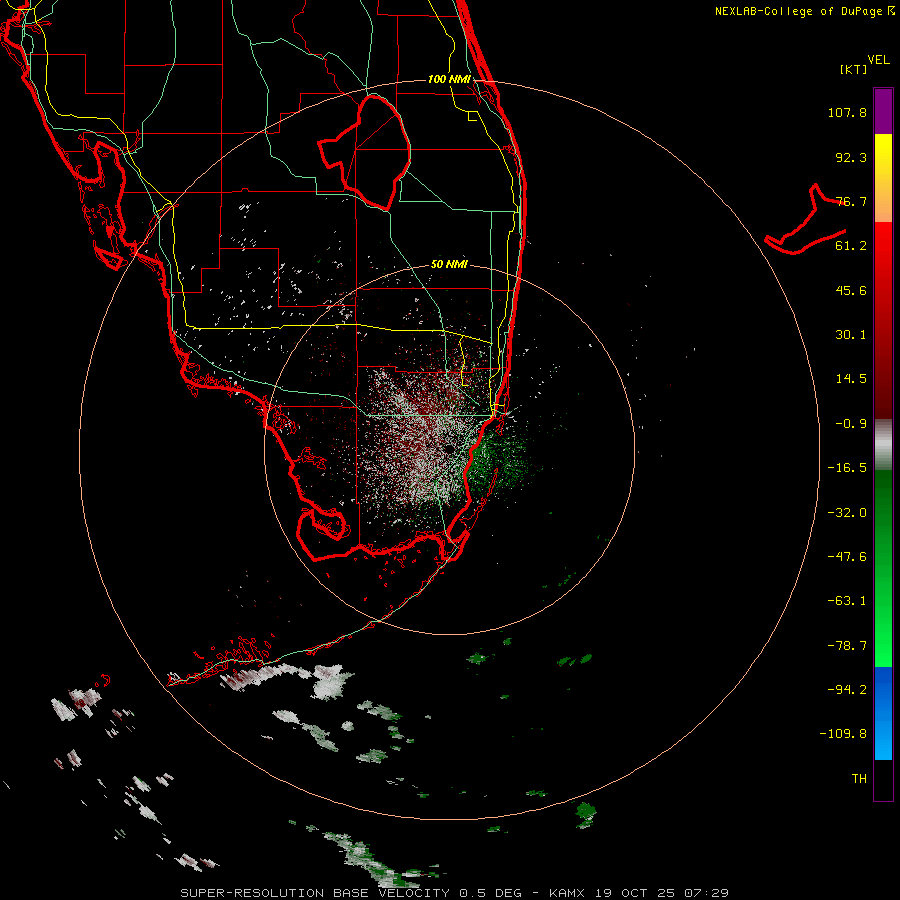Click the 14.5 velocity scale value
Viewport: 900px width, 900px height.
point(851,379)
